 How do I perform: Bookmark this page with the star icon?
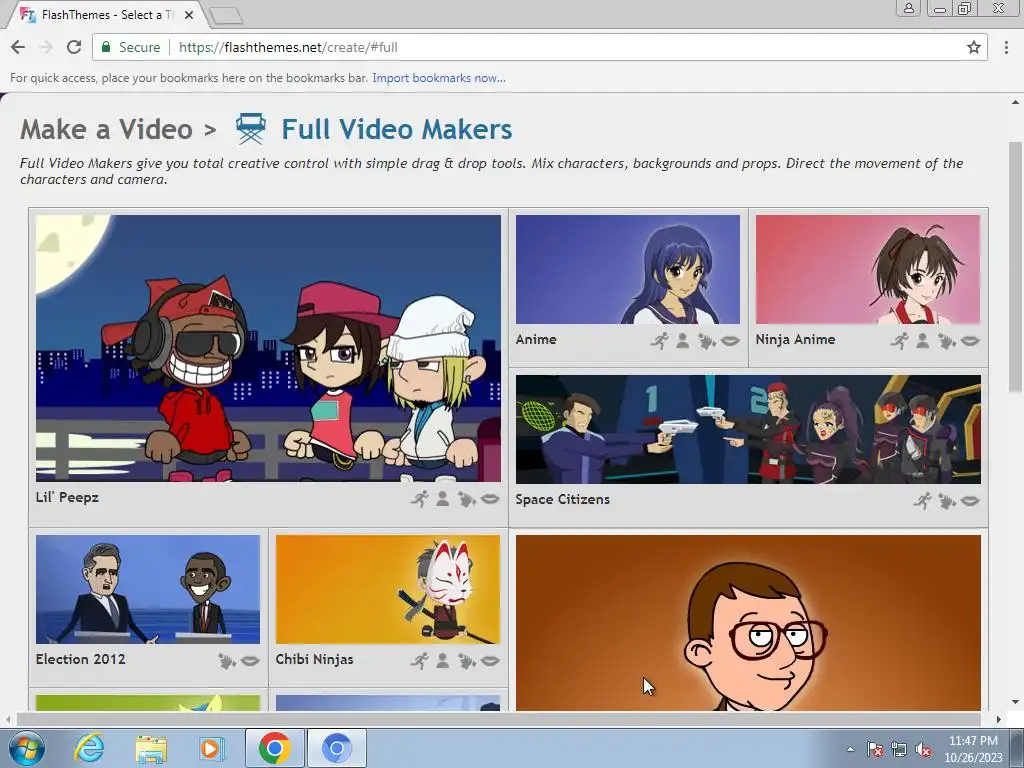pos(974,47)
